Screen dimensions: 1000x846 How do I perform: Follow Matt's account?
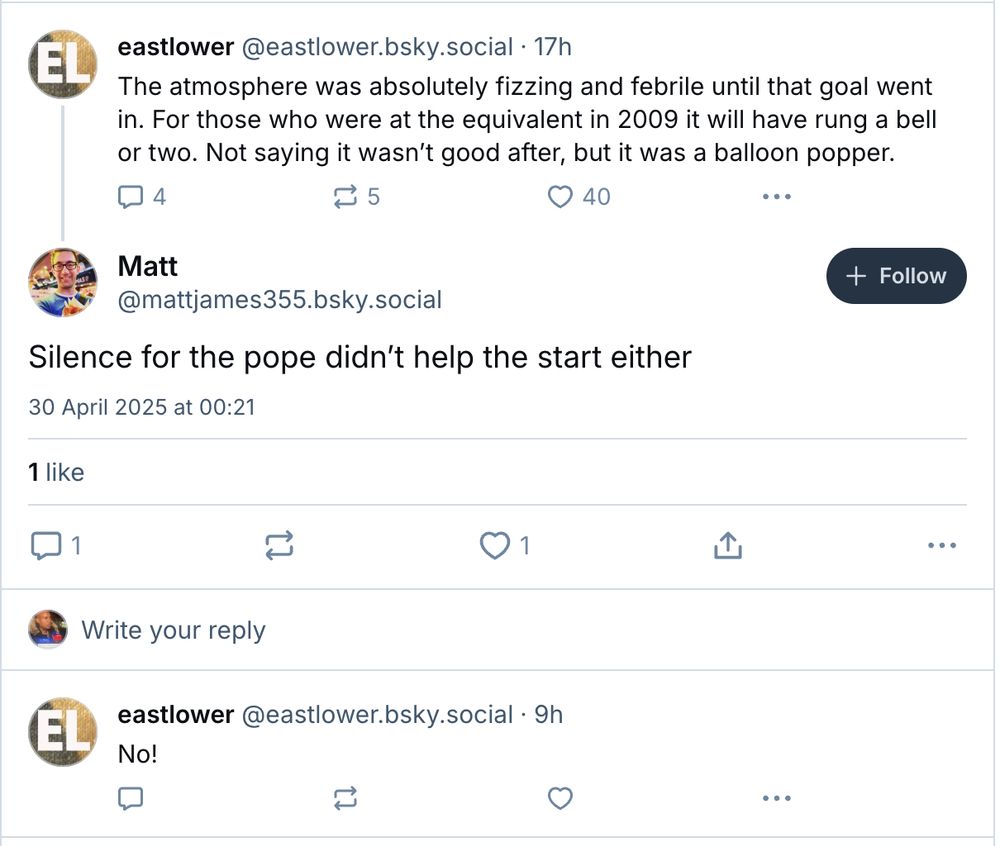tap(896, 276)
